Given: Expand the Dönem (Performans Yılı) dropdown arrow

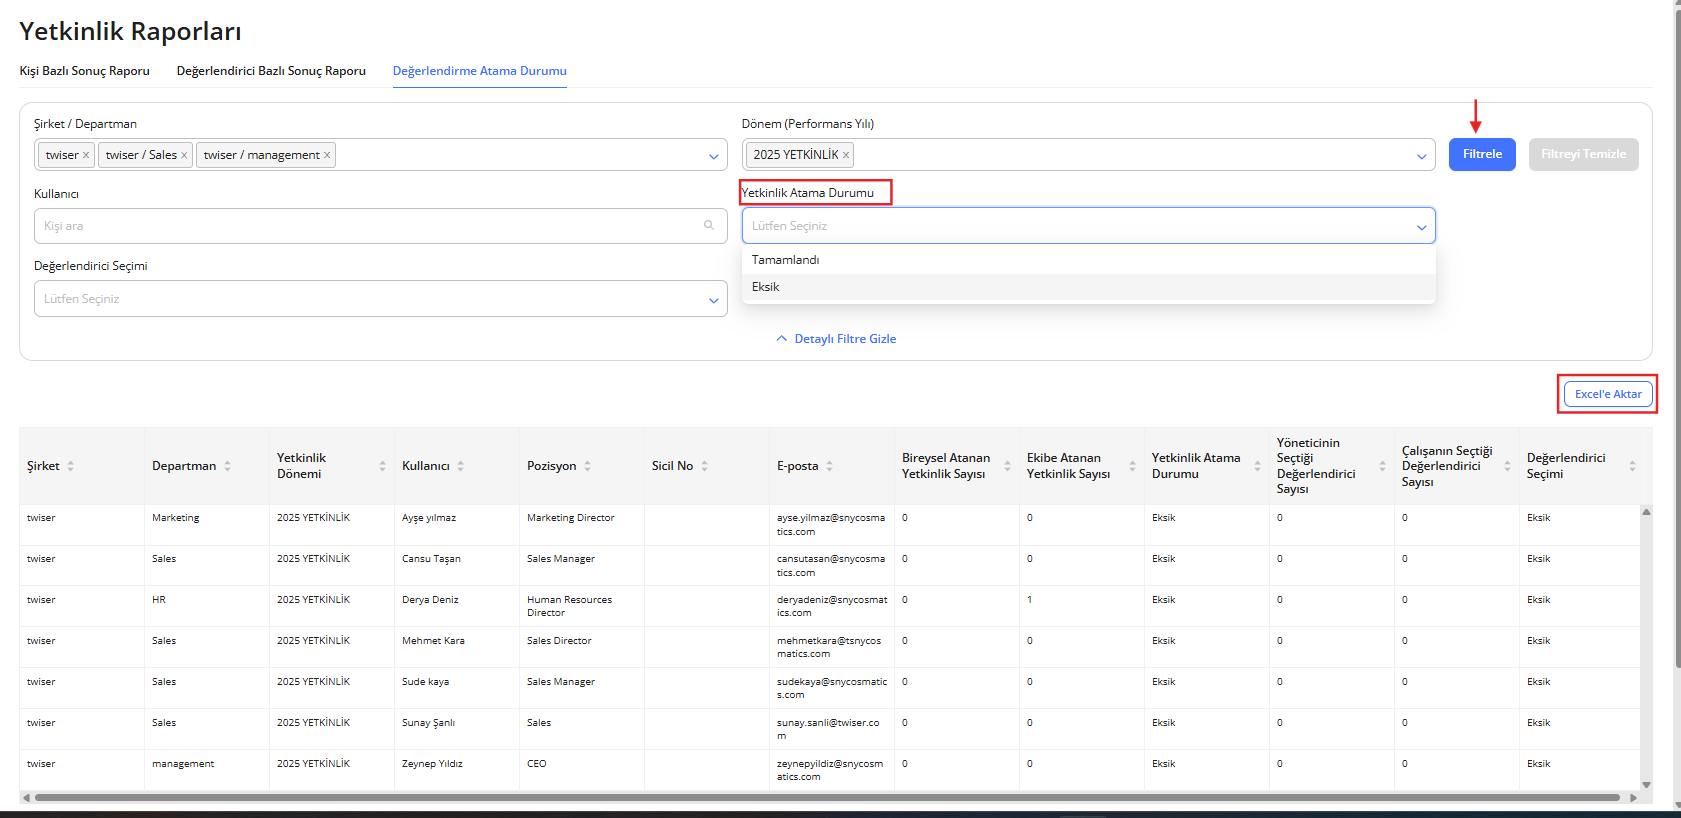Looking at the screenshot, I should [x=1421, y=156].
